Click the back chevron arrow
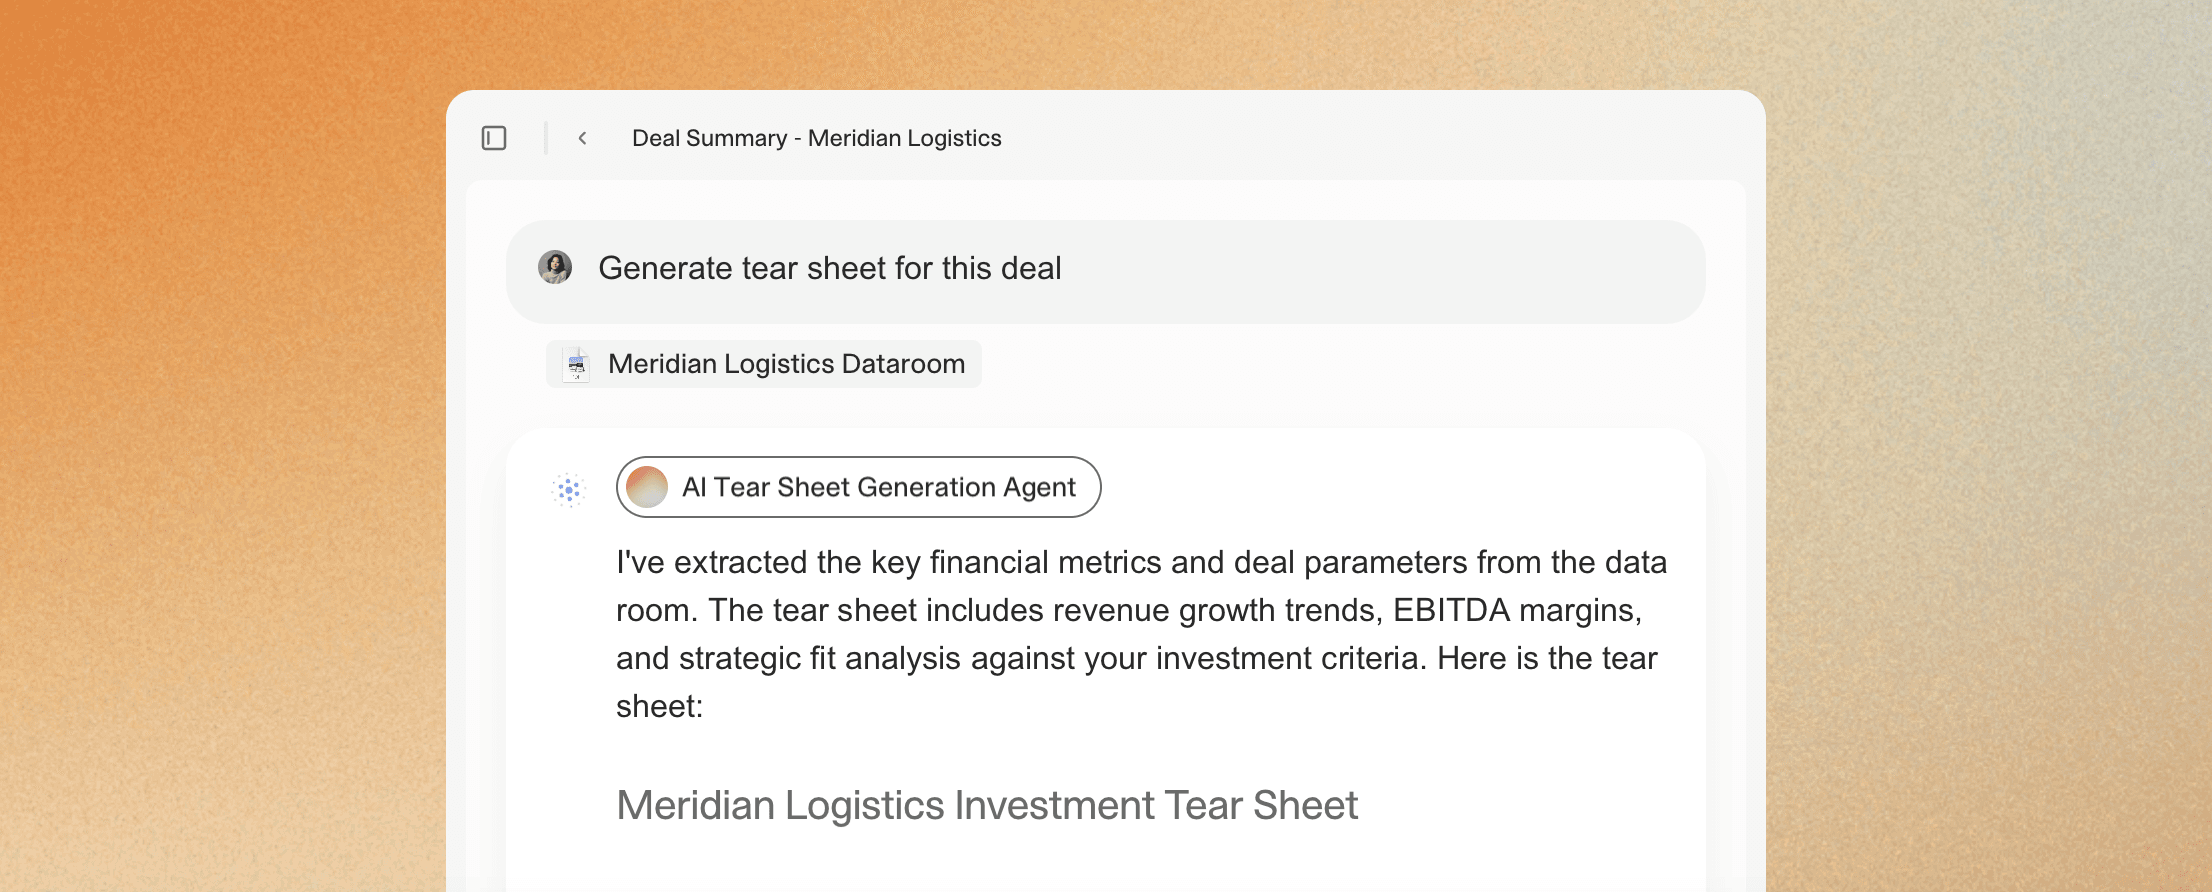2212x892 pixels. (583, 138)
